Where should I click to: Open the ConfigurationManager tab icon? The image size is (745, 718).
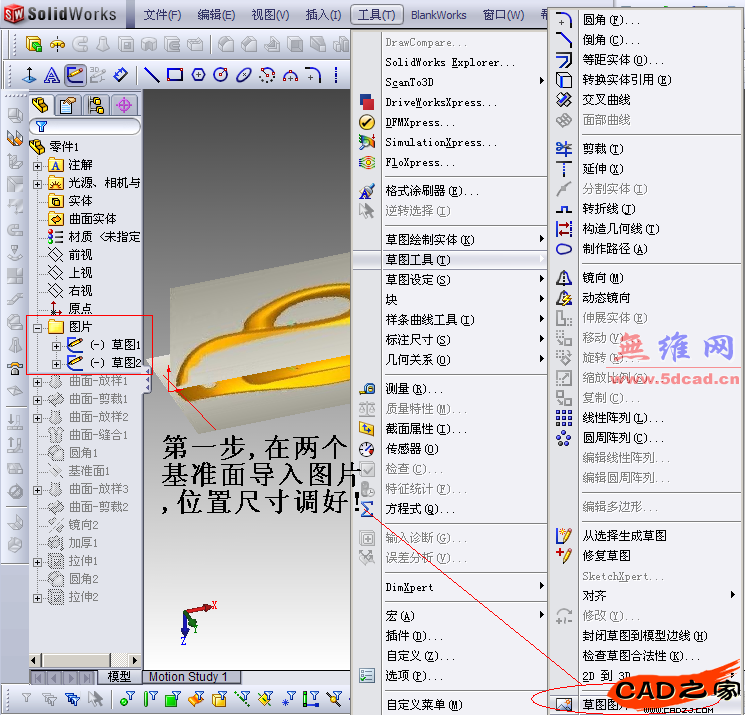[x=96, y=106]
